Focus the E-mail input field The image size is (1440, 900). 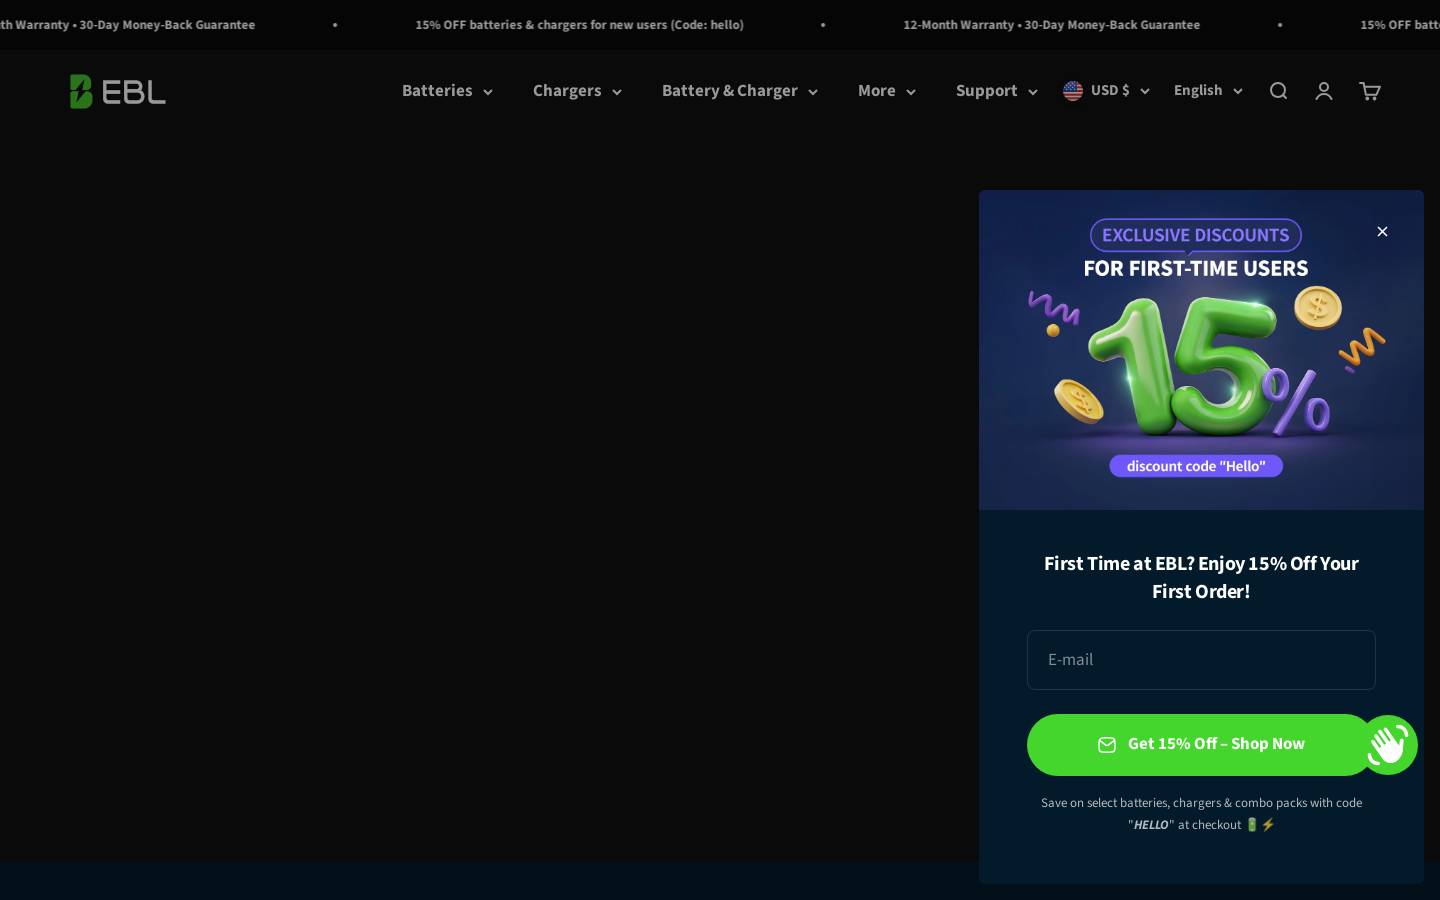[1201, 660]
